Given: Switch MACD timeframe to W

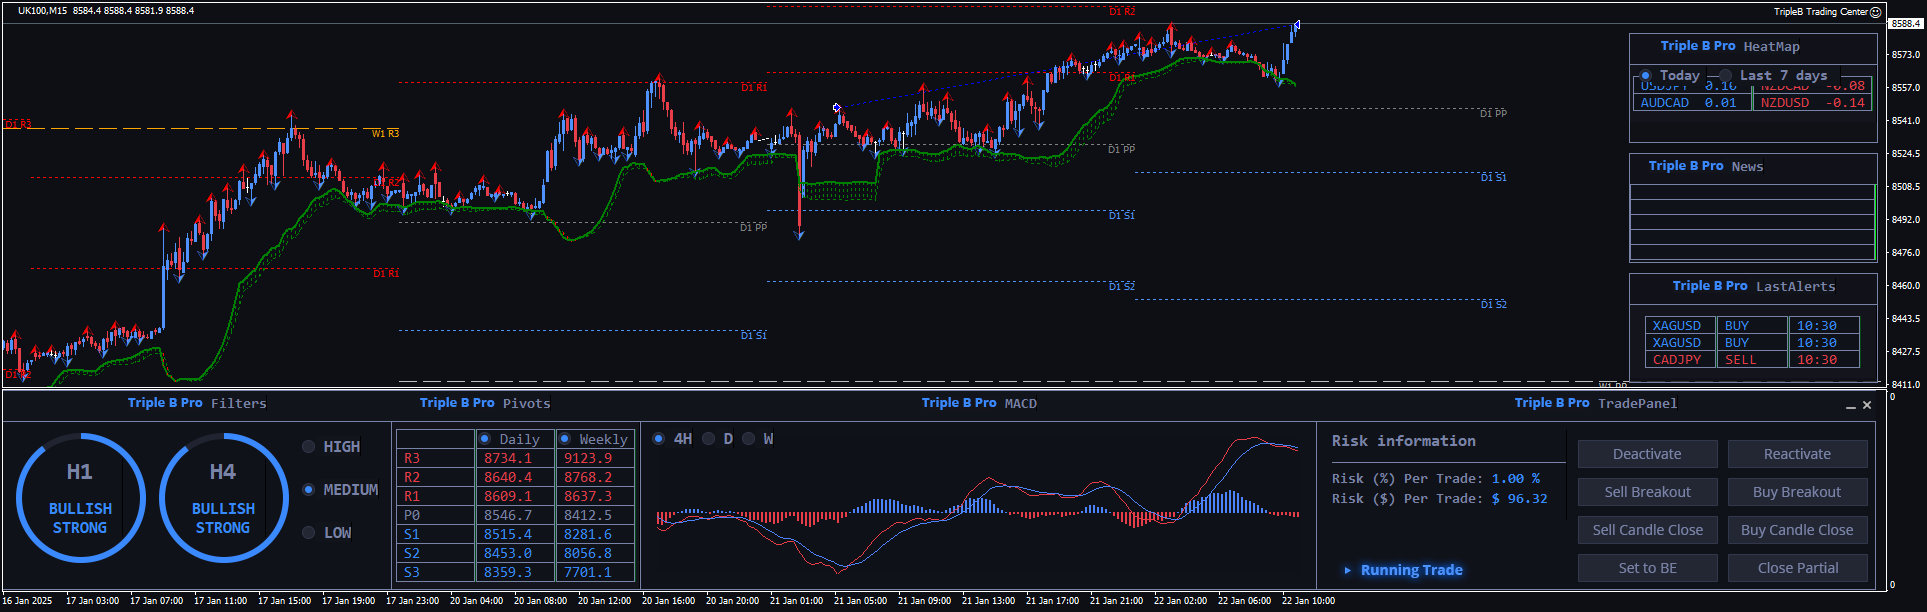Looking at the screenshot, I should 748,439.
